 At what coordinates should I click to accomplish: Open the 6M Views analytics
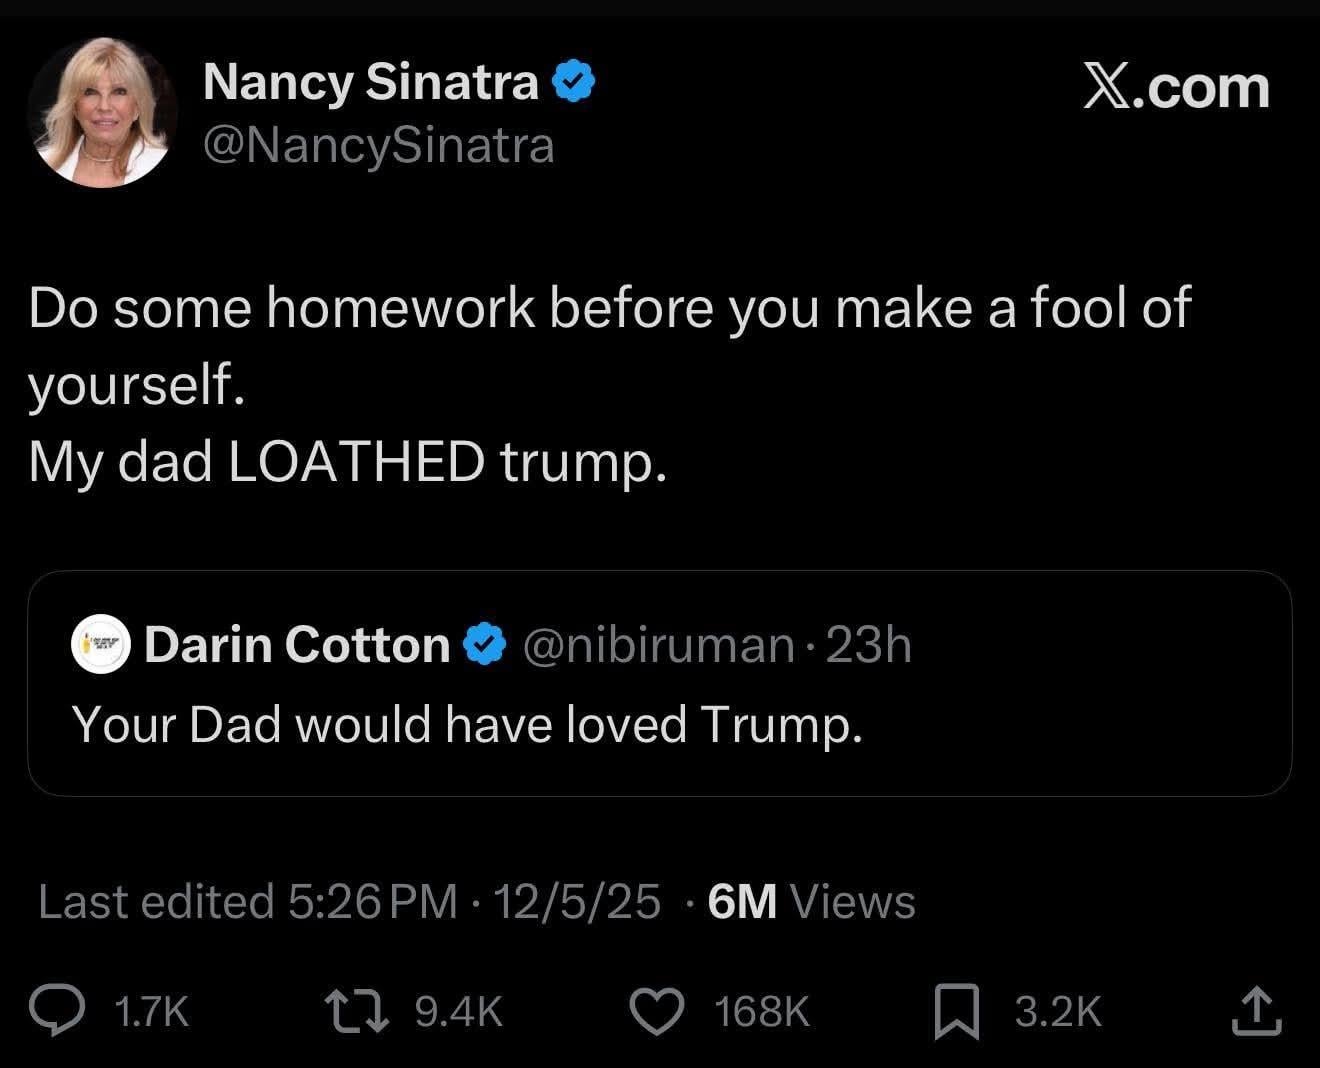tap(811, 902)
